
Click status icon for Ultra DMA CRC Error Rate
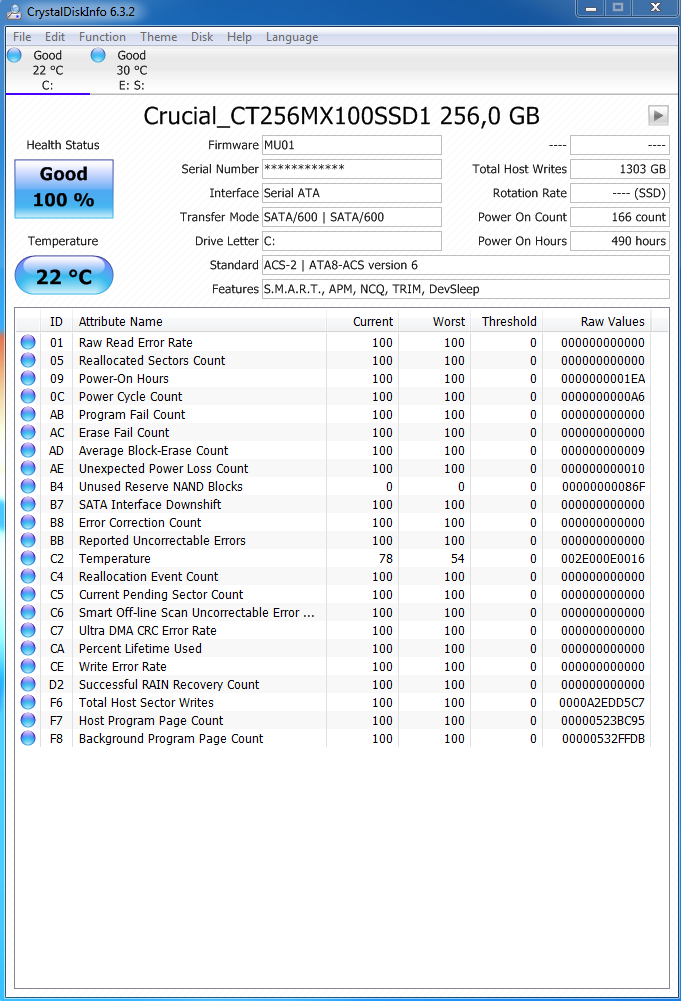click(x=28, y=630)
